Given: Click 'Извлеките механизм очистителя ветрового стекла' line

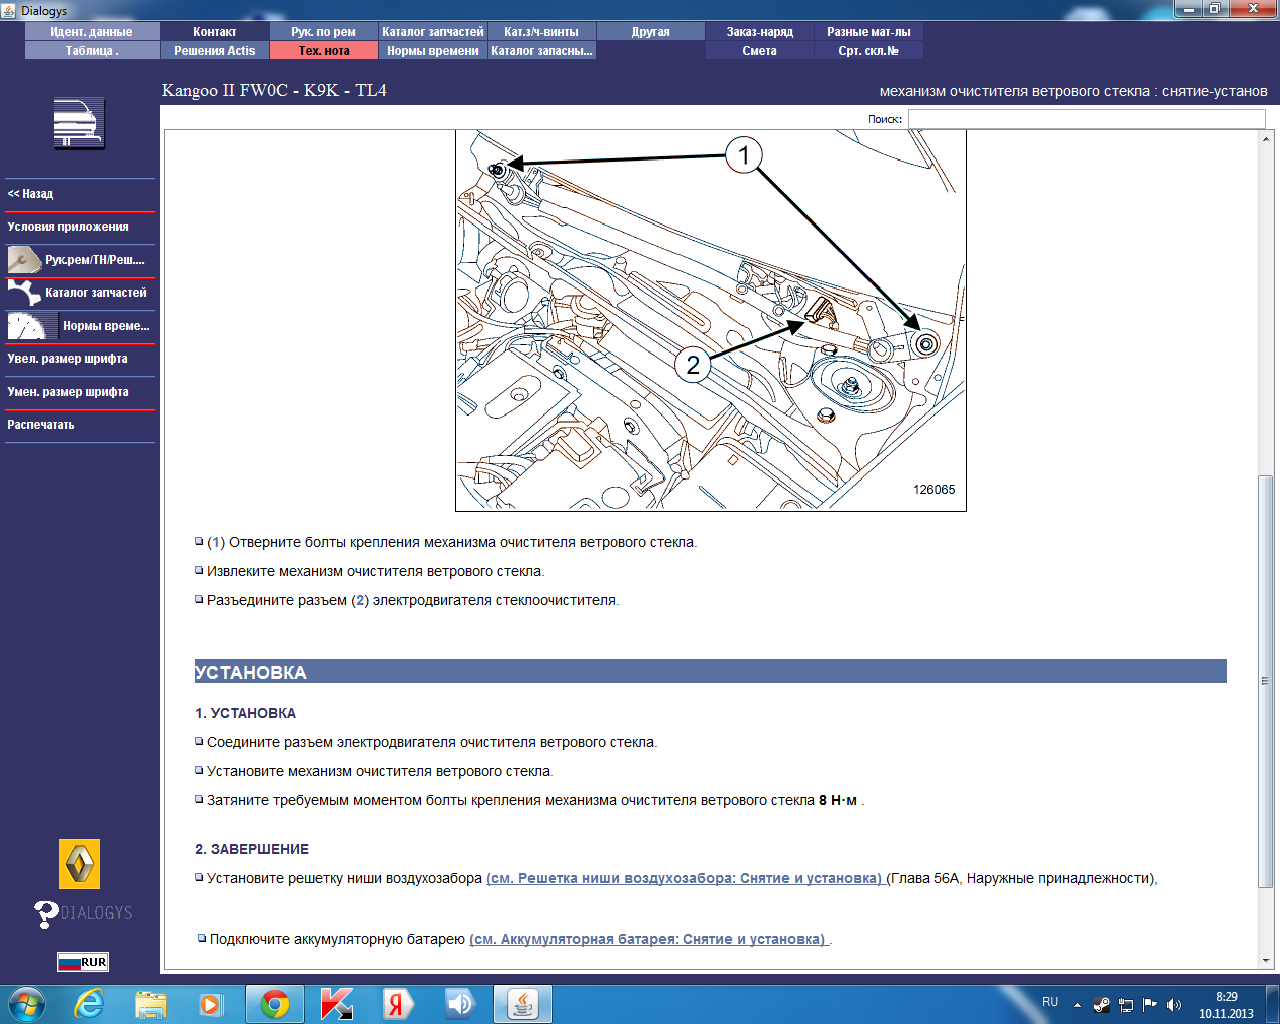Looking at the screenshot, I should [375, 572].
